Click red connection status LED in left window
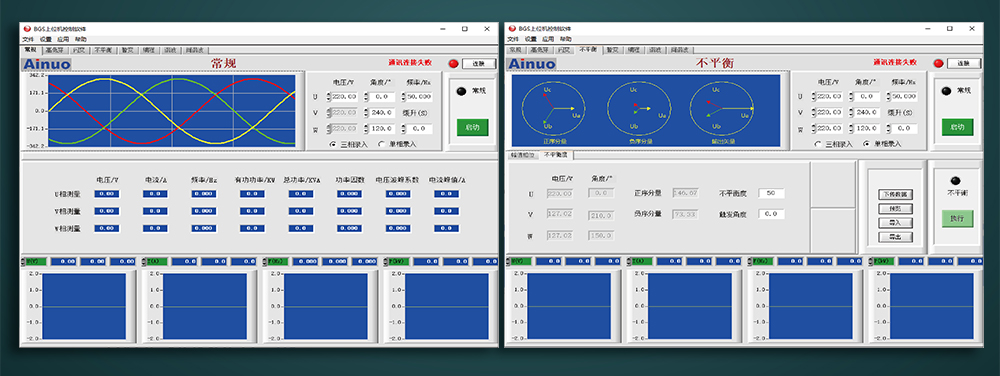Image resolution: width=1000 pixels, height=376 pixels. (453, 63)
